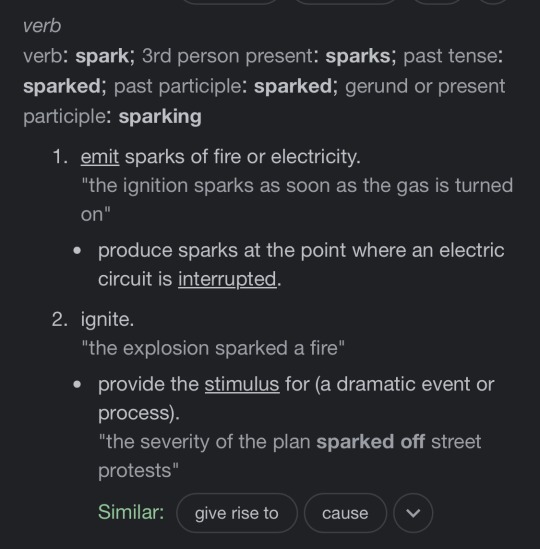Open the underlined "stimulus" link
The image size is (540, 549).
pos(242,384)
